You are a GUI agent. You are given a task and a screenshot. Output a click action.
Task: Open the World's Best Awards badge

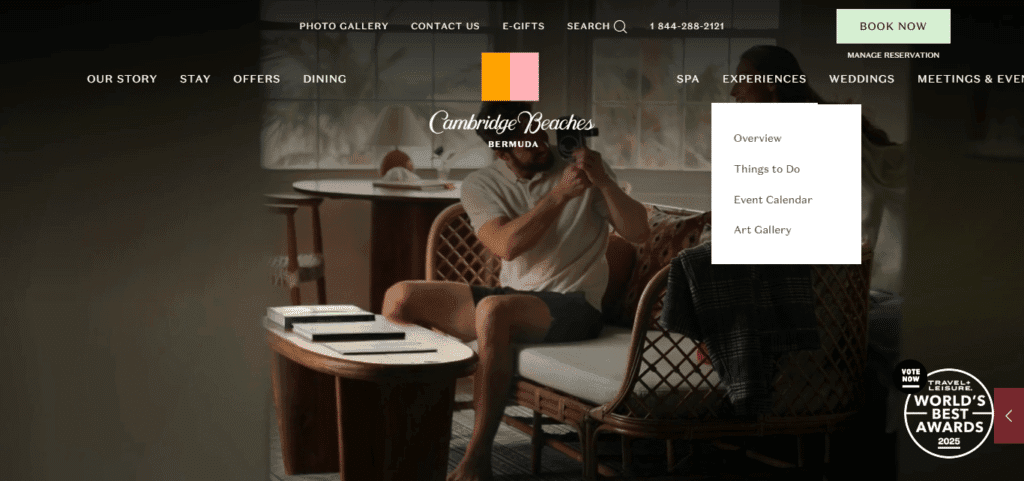pos(947,413)
